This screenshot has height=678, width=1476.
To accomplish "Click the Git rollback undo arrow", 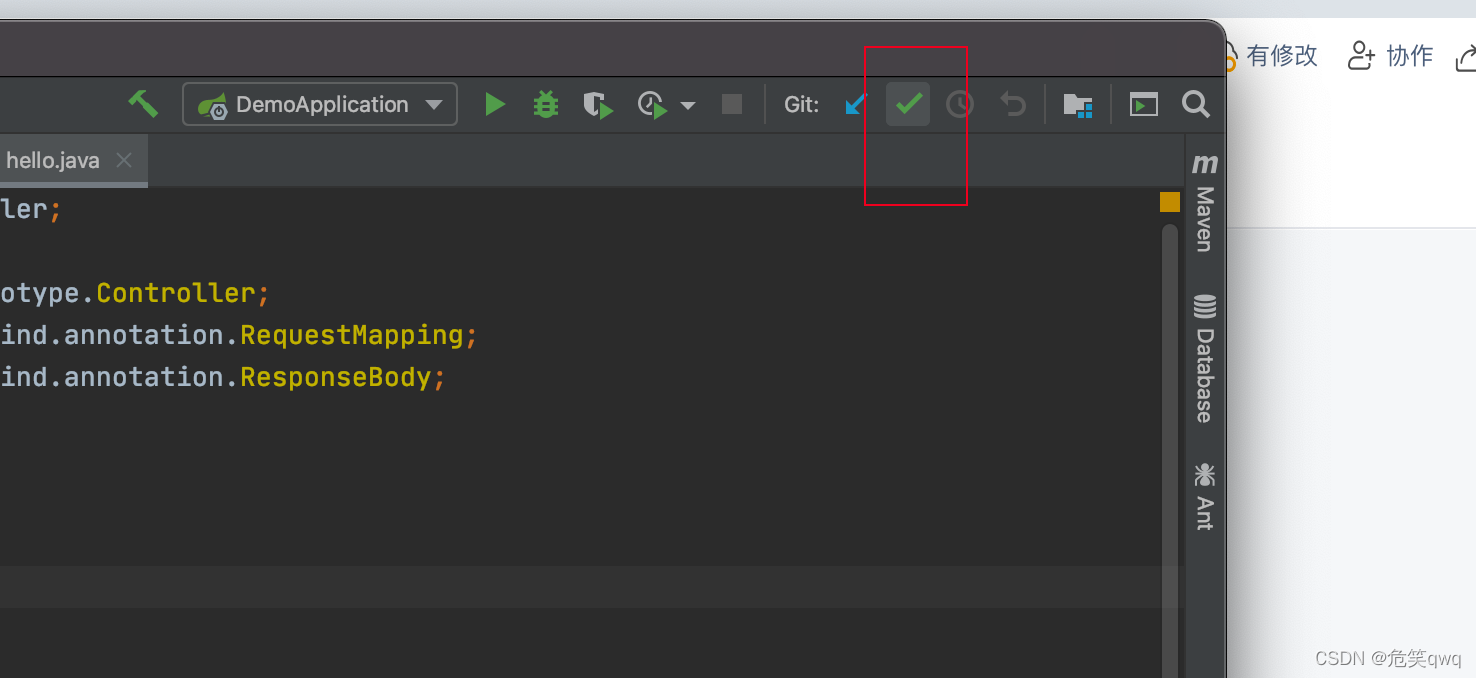I will (1013, 104).
